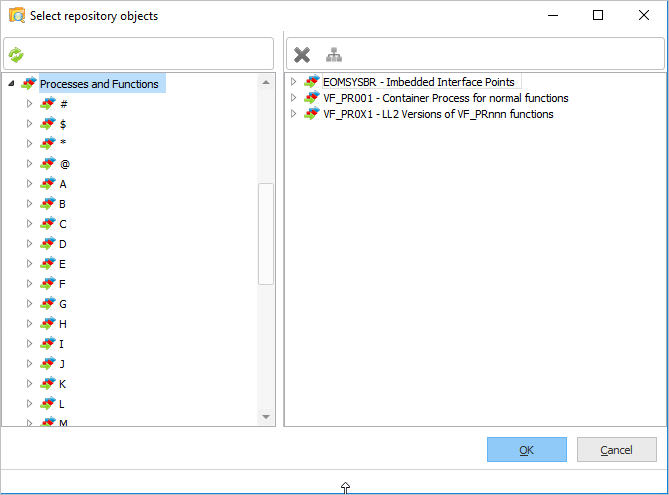Select the # item in the tree

coord(63,104)
